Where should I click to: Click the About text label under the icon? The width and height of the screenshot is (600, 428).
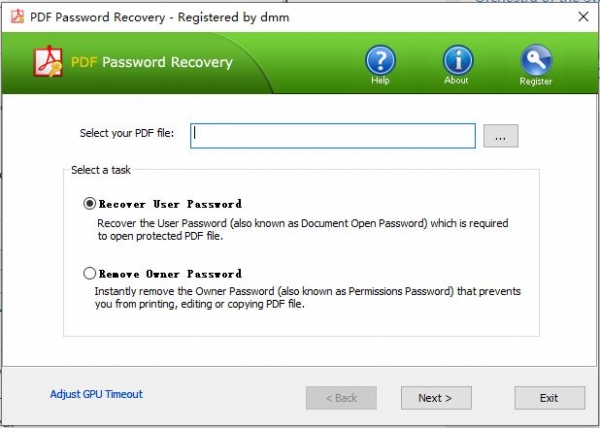tap(458, 81)
